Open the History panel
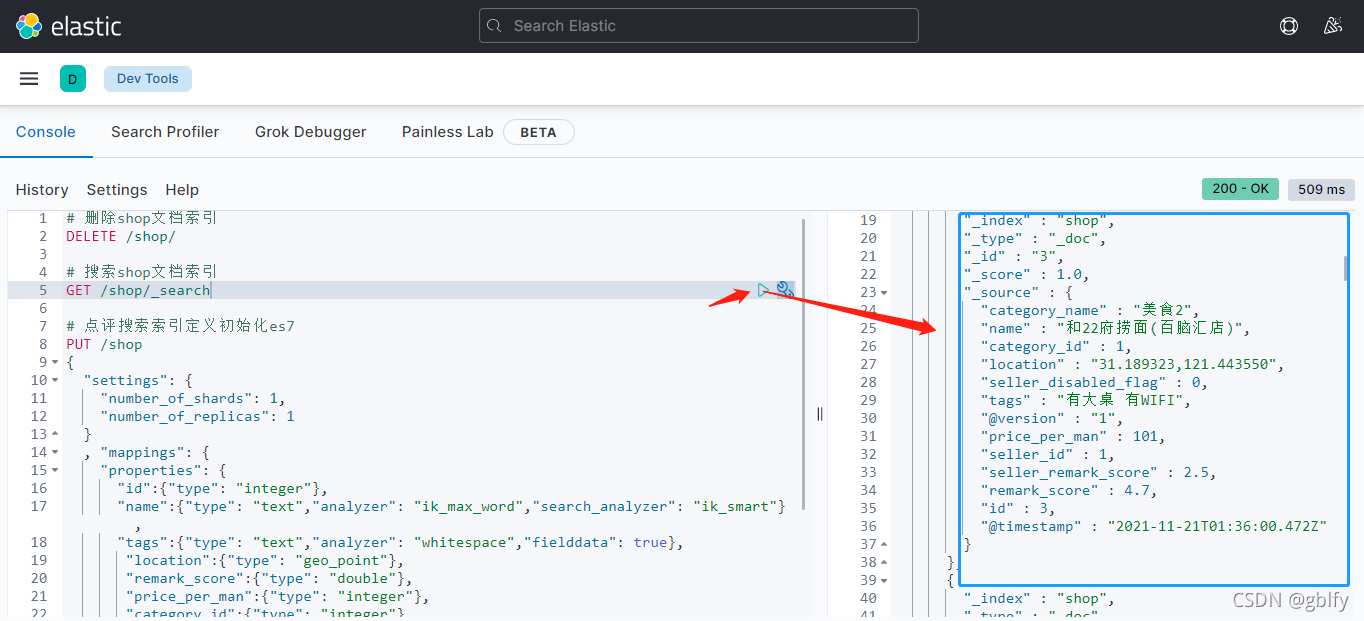Screen dimensions: 1364x621 (x=42, y=190)
